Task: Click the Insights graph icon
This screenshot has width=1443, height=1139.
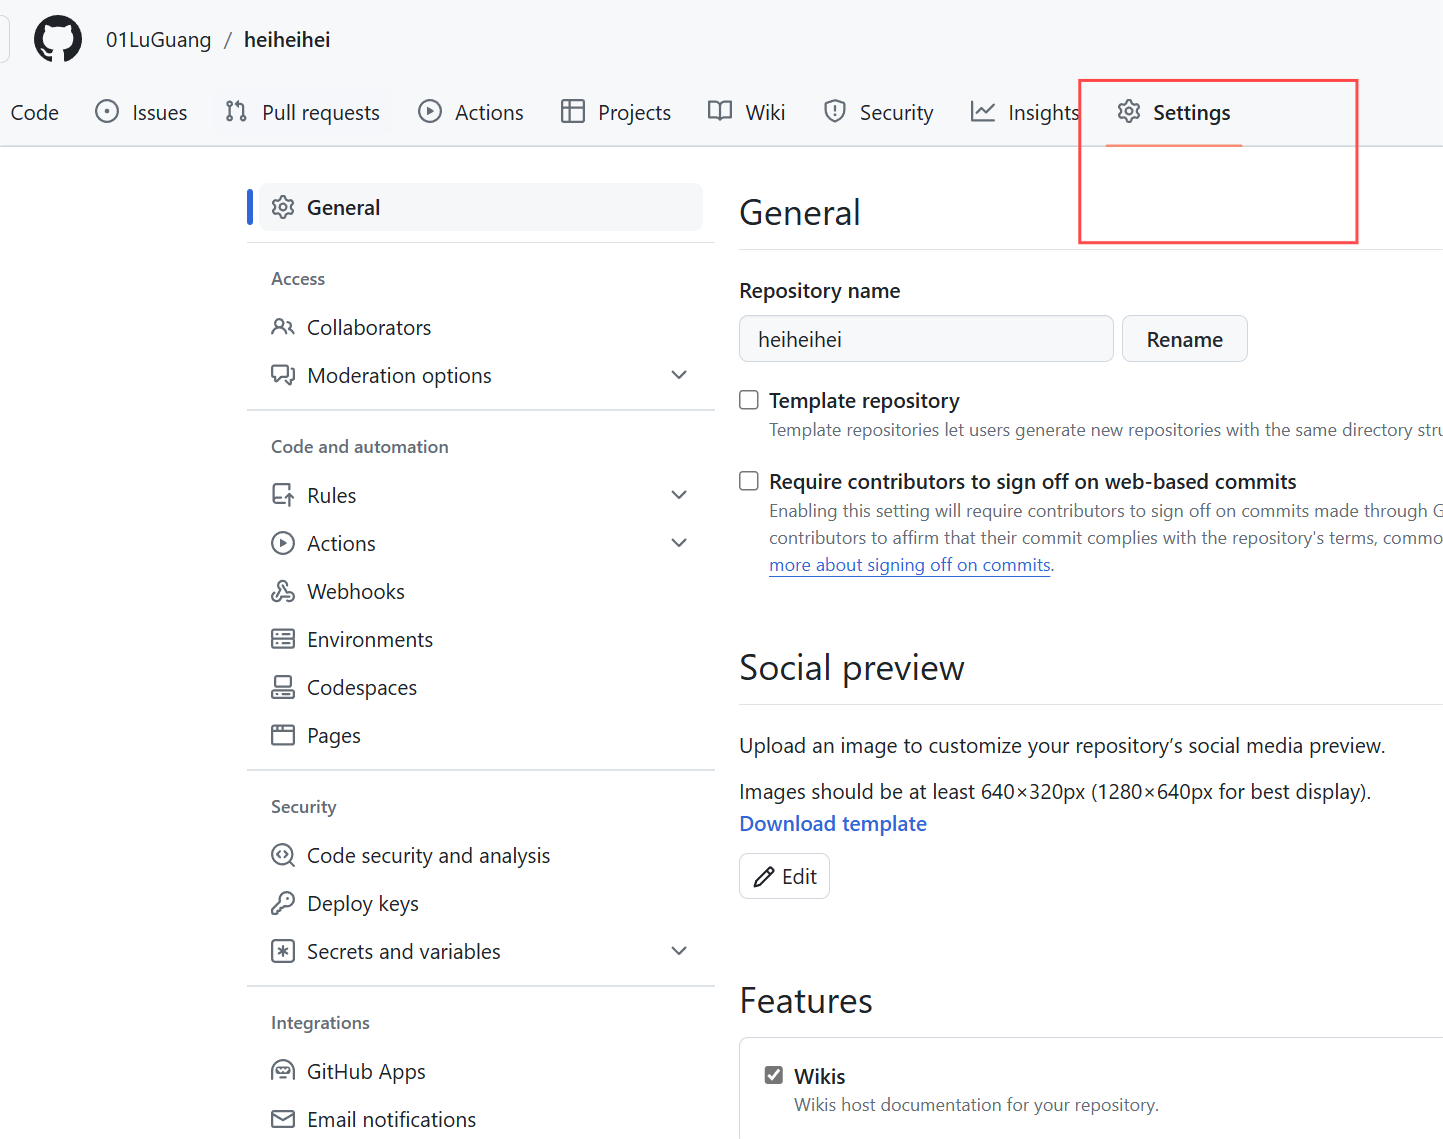Action: (x=983, y=111)
